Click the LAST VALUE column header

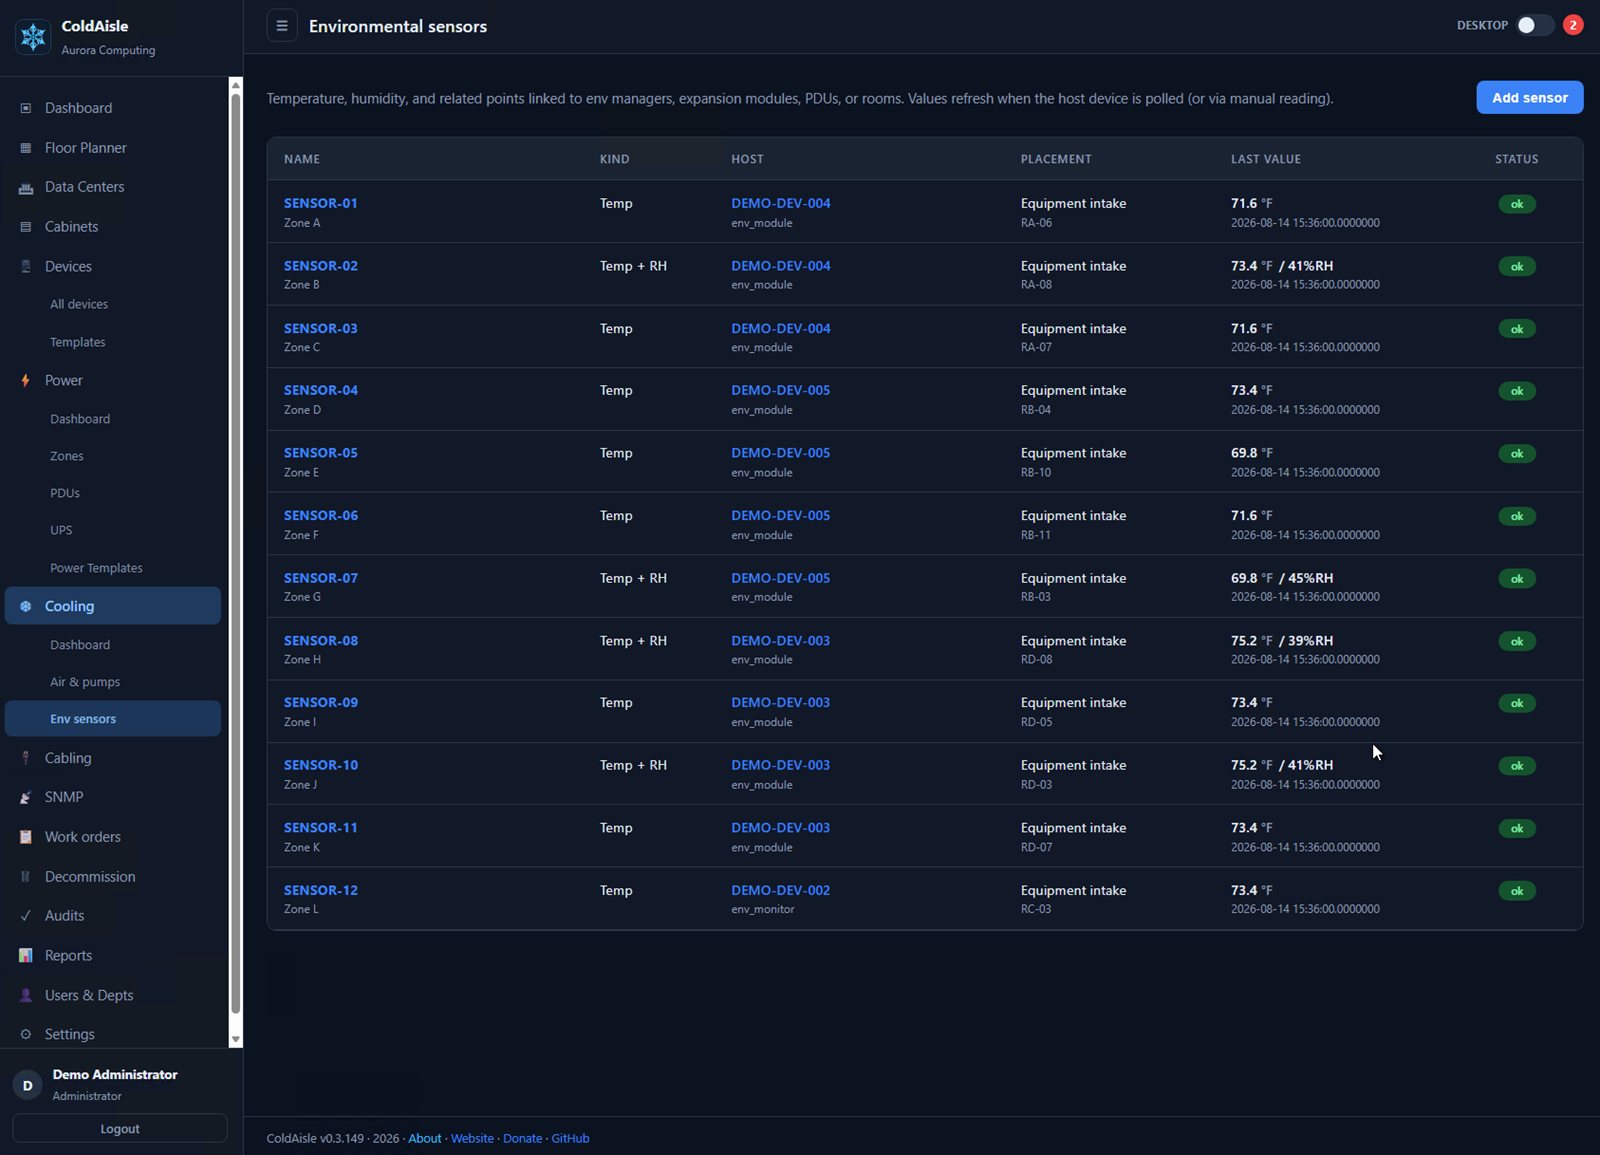[1266, 159]
